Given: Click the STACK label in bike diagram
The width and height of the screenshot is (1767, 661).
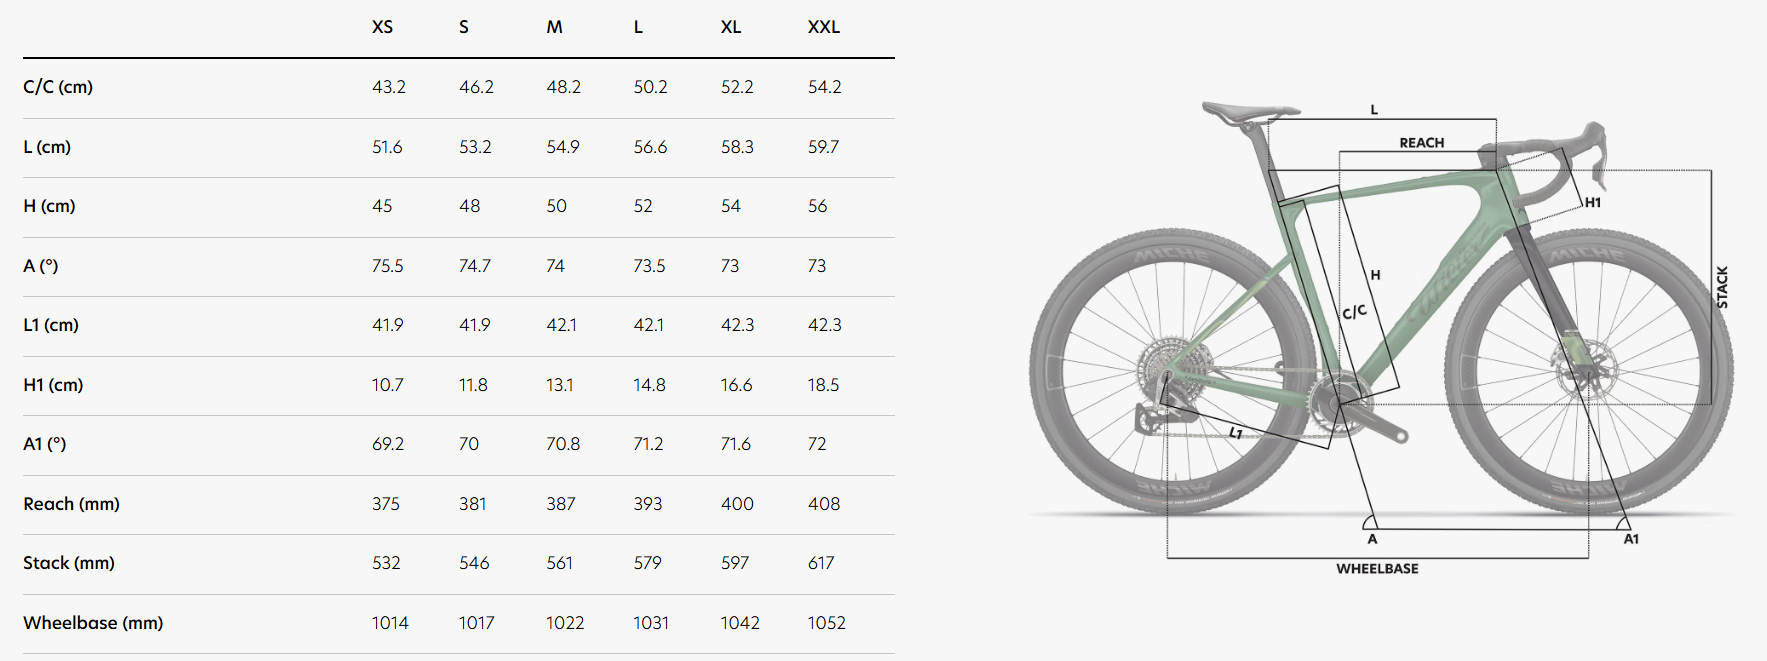Looking at the screenshot, I should pos(1722,287).
